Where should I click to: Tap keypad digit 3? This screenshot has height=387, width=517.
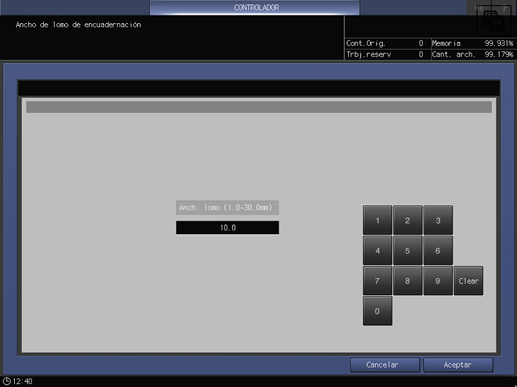438,220
